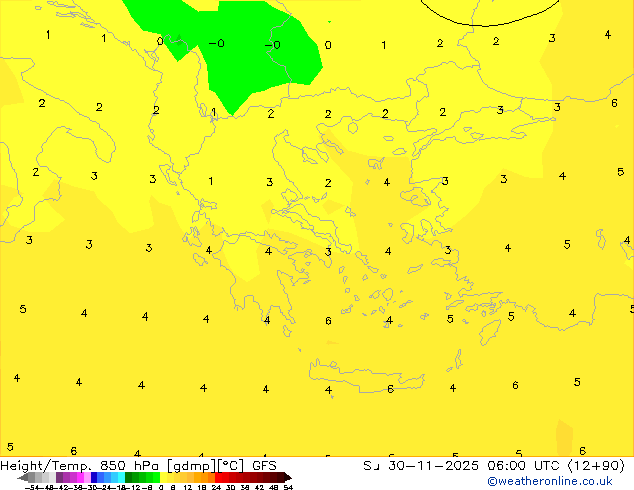The image size is (634, 490).
Task: Click the dark arrow at legend's right end
Action: click(x=288, y=477)
